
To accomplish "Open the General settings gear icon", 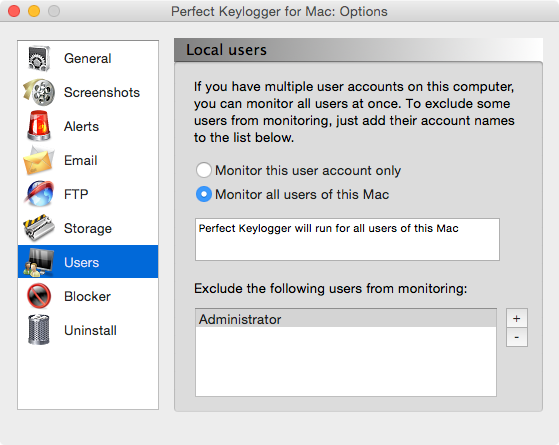I will (39, 58).
